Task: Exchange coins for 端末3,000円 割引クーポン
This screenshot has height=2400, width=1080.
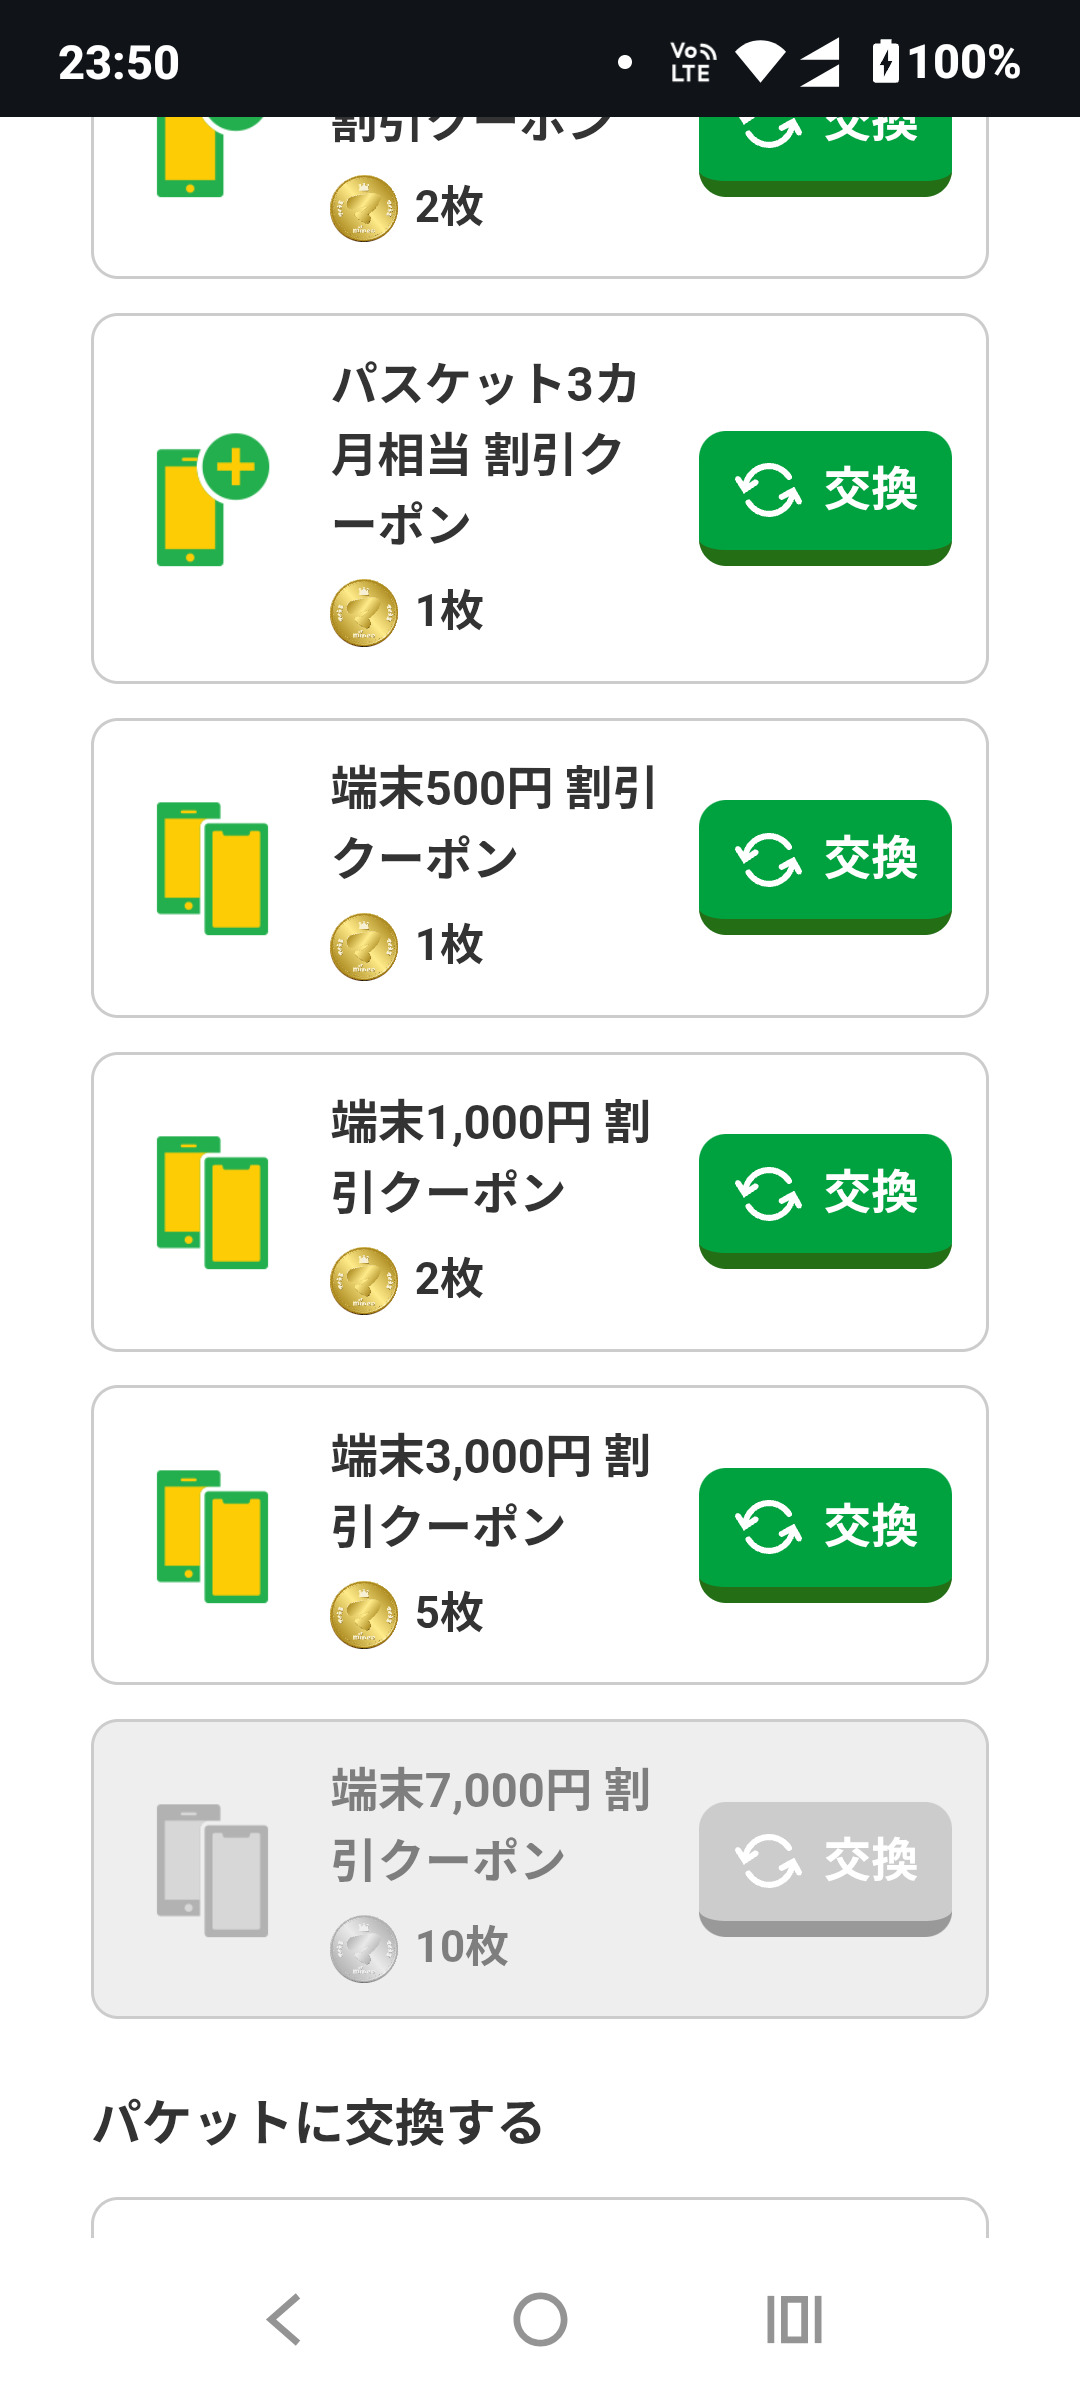Action: (825, 1532)
